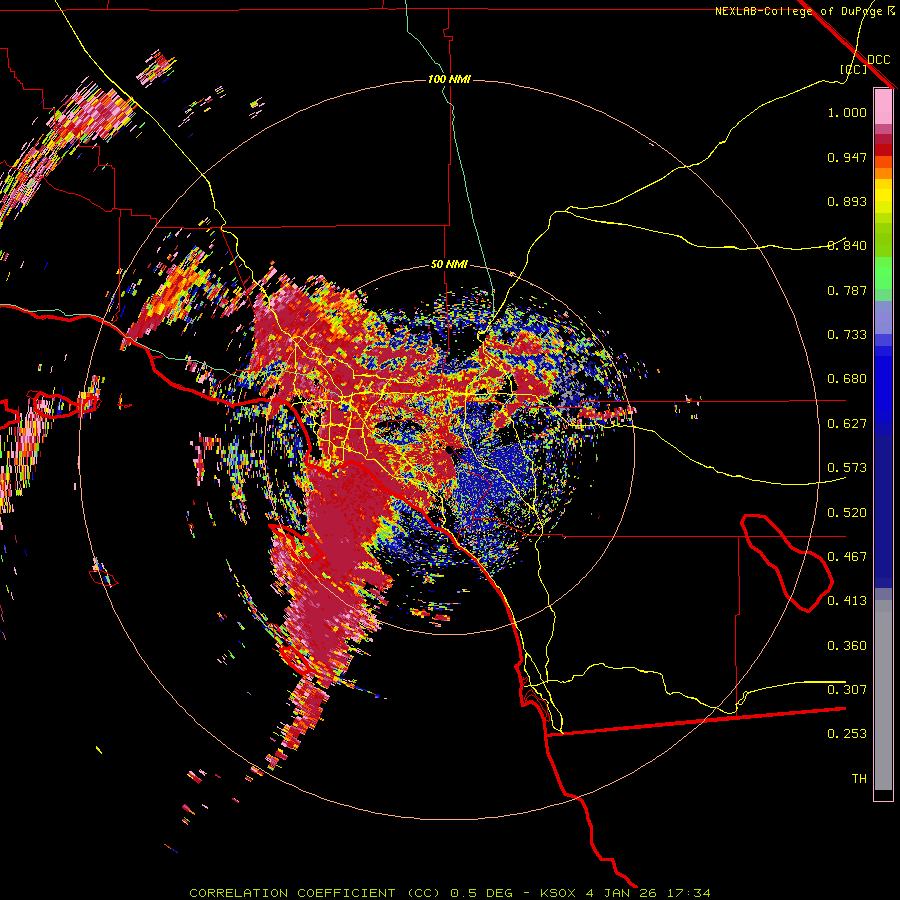Click the 50 NMI range ring label
Screen dimensions: 900x900
[x=449, y=264]
